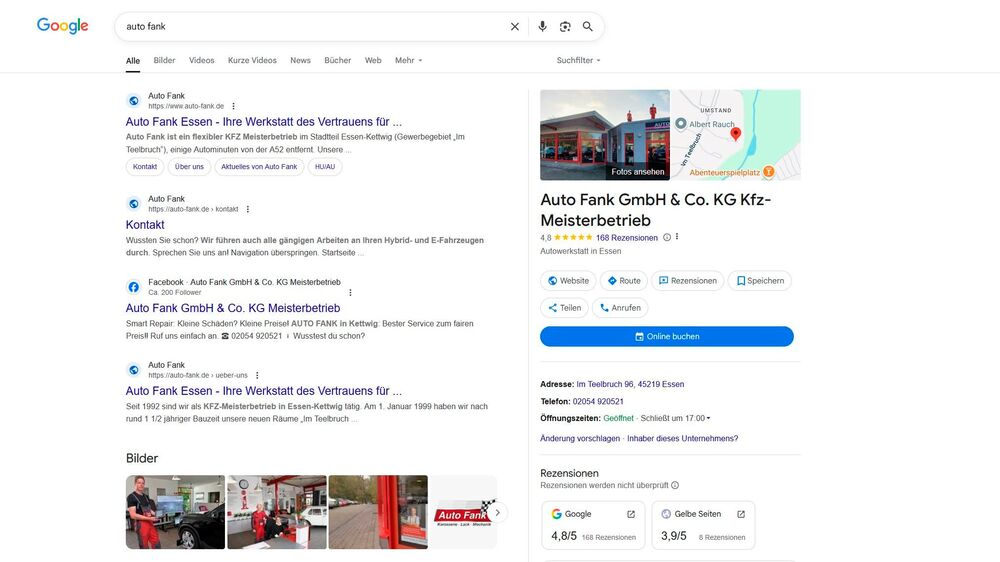
Task: Open three-dot menu beside Kontakt result URL
Action: point(247,209)
